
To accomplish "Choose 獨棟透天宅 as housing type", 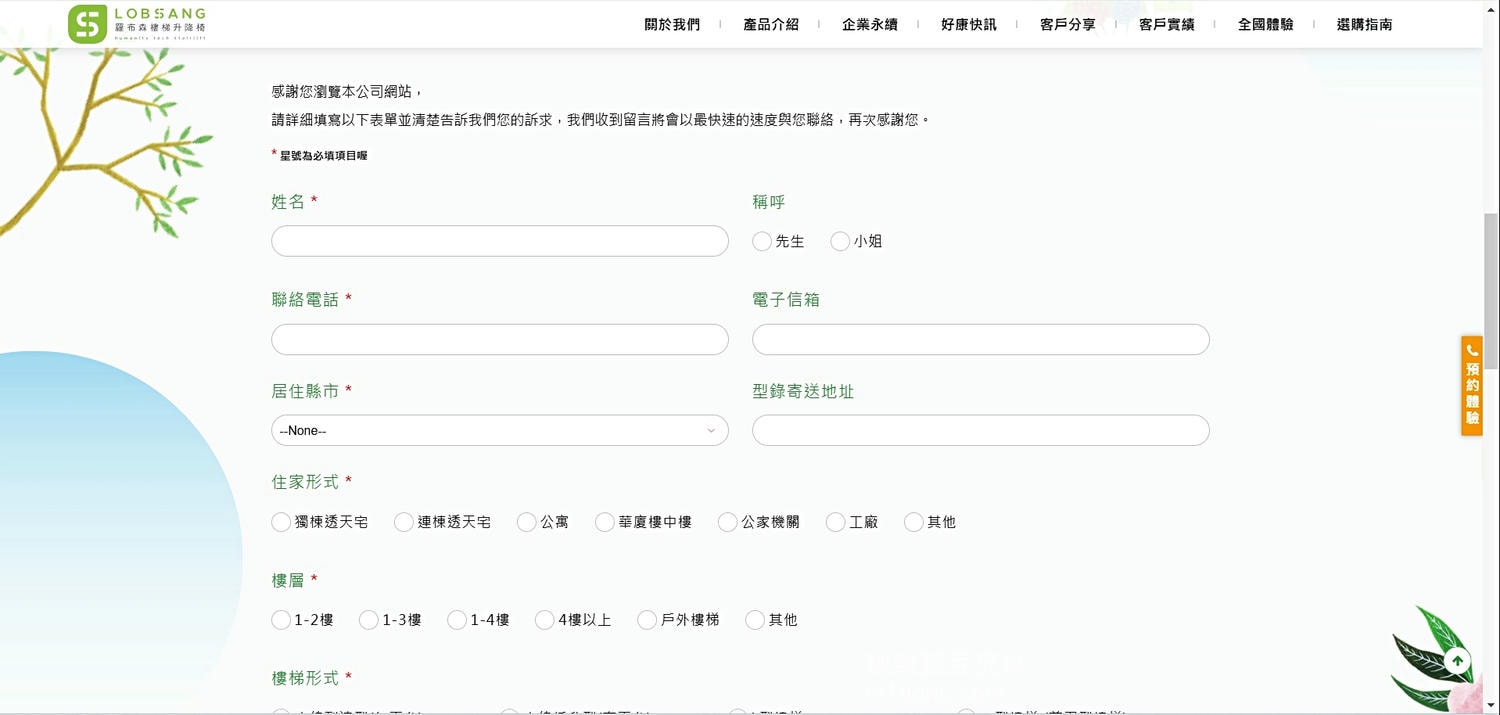I will point(281,522).
